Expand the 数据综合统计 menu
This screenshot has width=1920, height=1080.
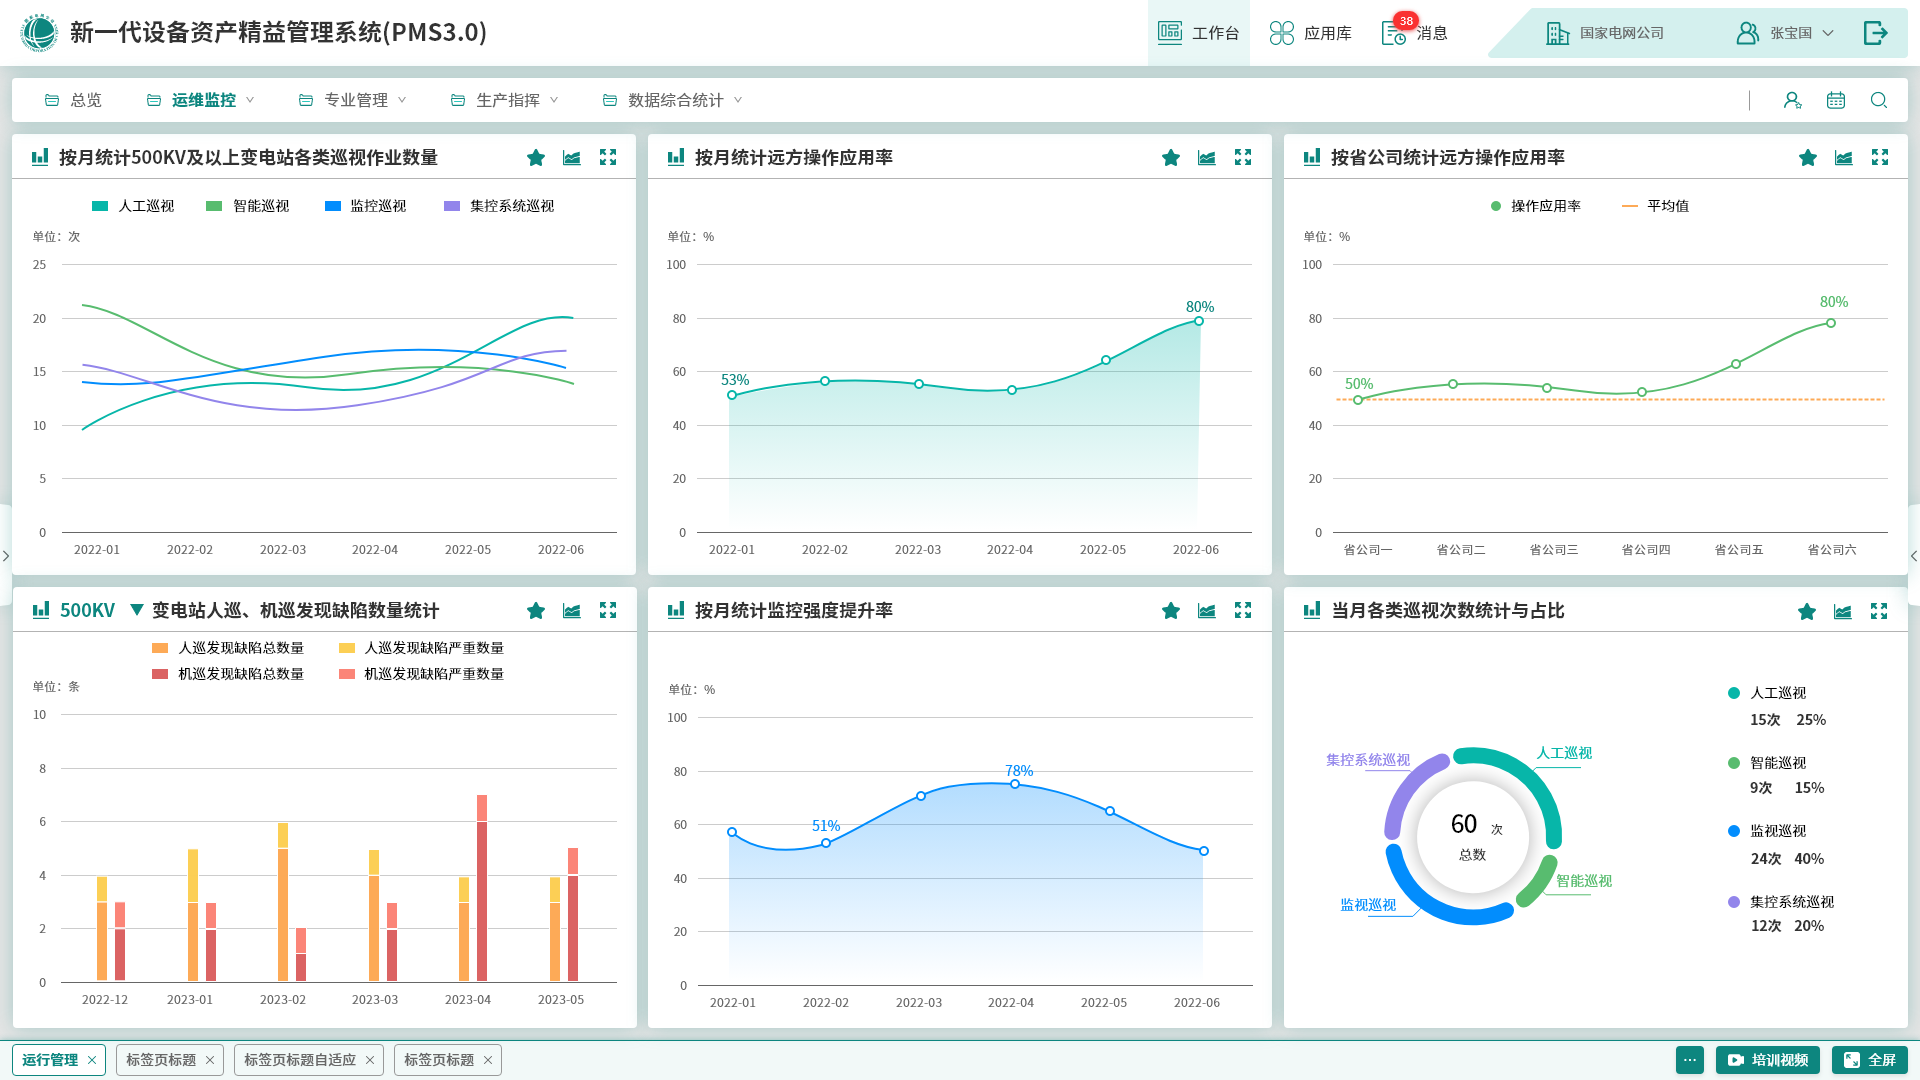(672, 100)
